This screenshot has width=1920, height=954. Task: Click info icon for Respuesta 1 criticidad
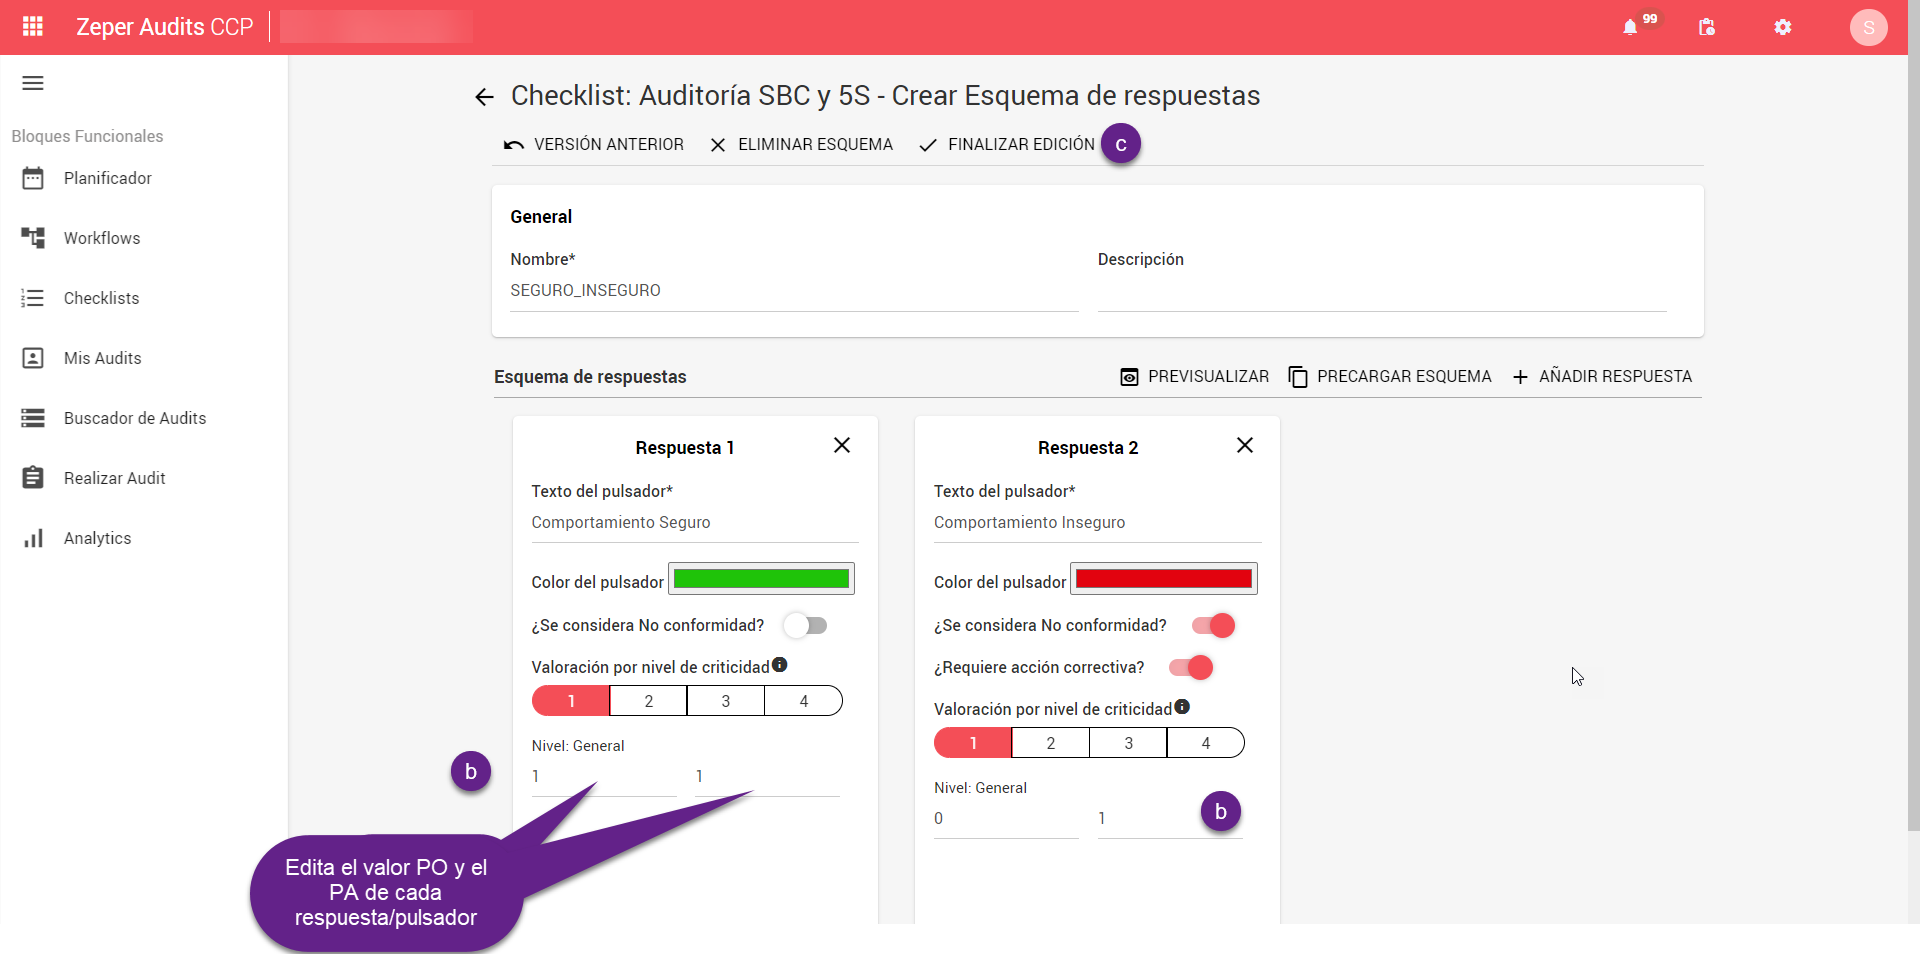780,665
